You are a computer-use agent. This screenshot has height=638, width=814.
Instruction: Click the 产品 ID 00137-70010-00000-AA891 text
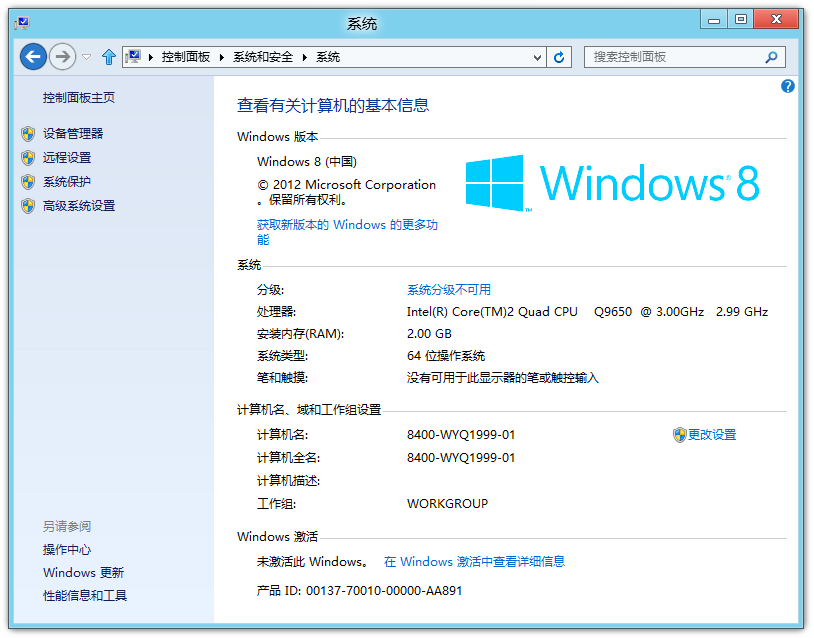[x=359, y=591]
